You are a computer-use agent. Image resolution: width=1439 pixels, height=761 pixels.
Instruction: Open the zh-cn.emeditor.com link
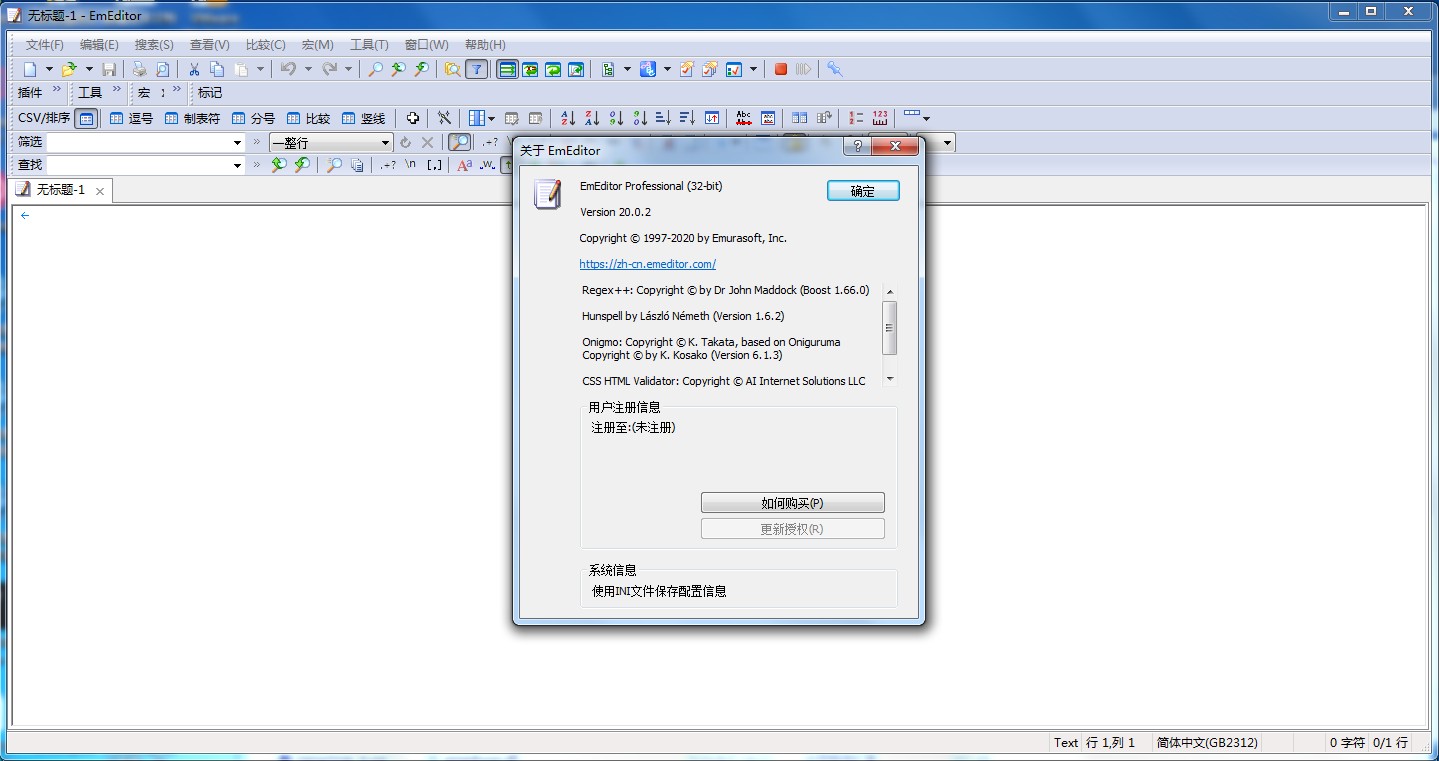click(648, 264)
